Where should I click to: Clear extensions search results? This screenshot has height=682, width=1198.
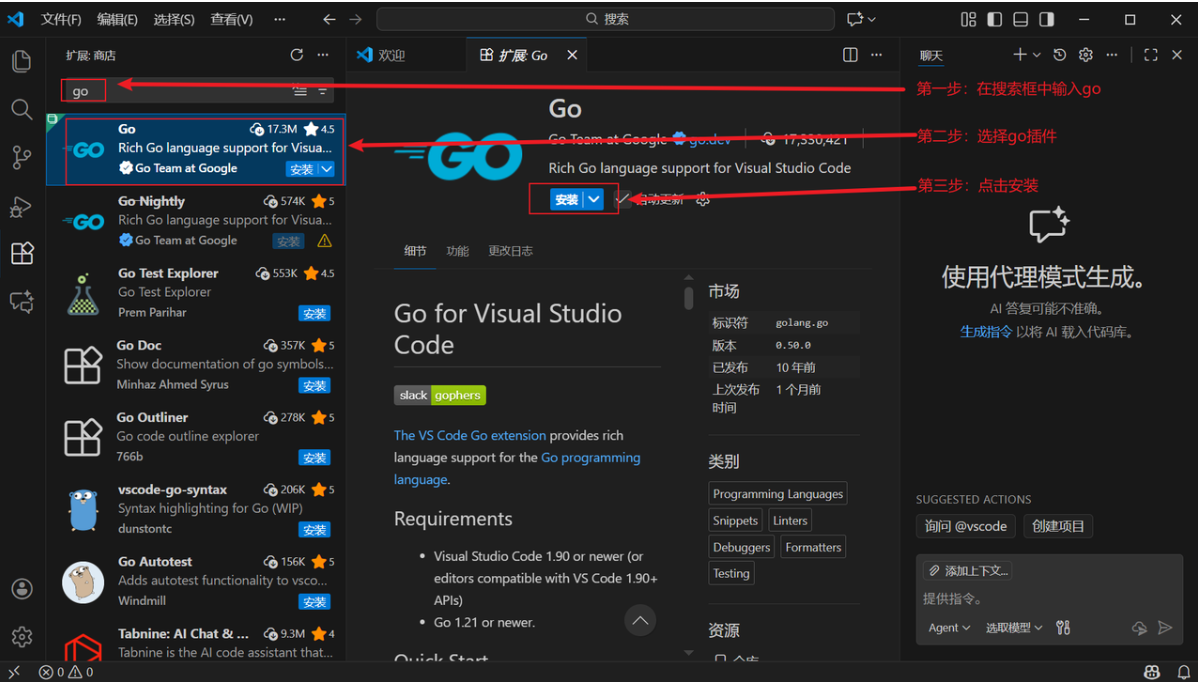(x=300, y=91)
